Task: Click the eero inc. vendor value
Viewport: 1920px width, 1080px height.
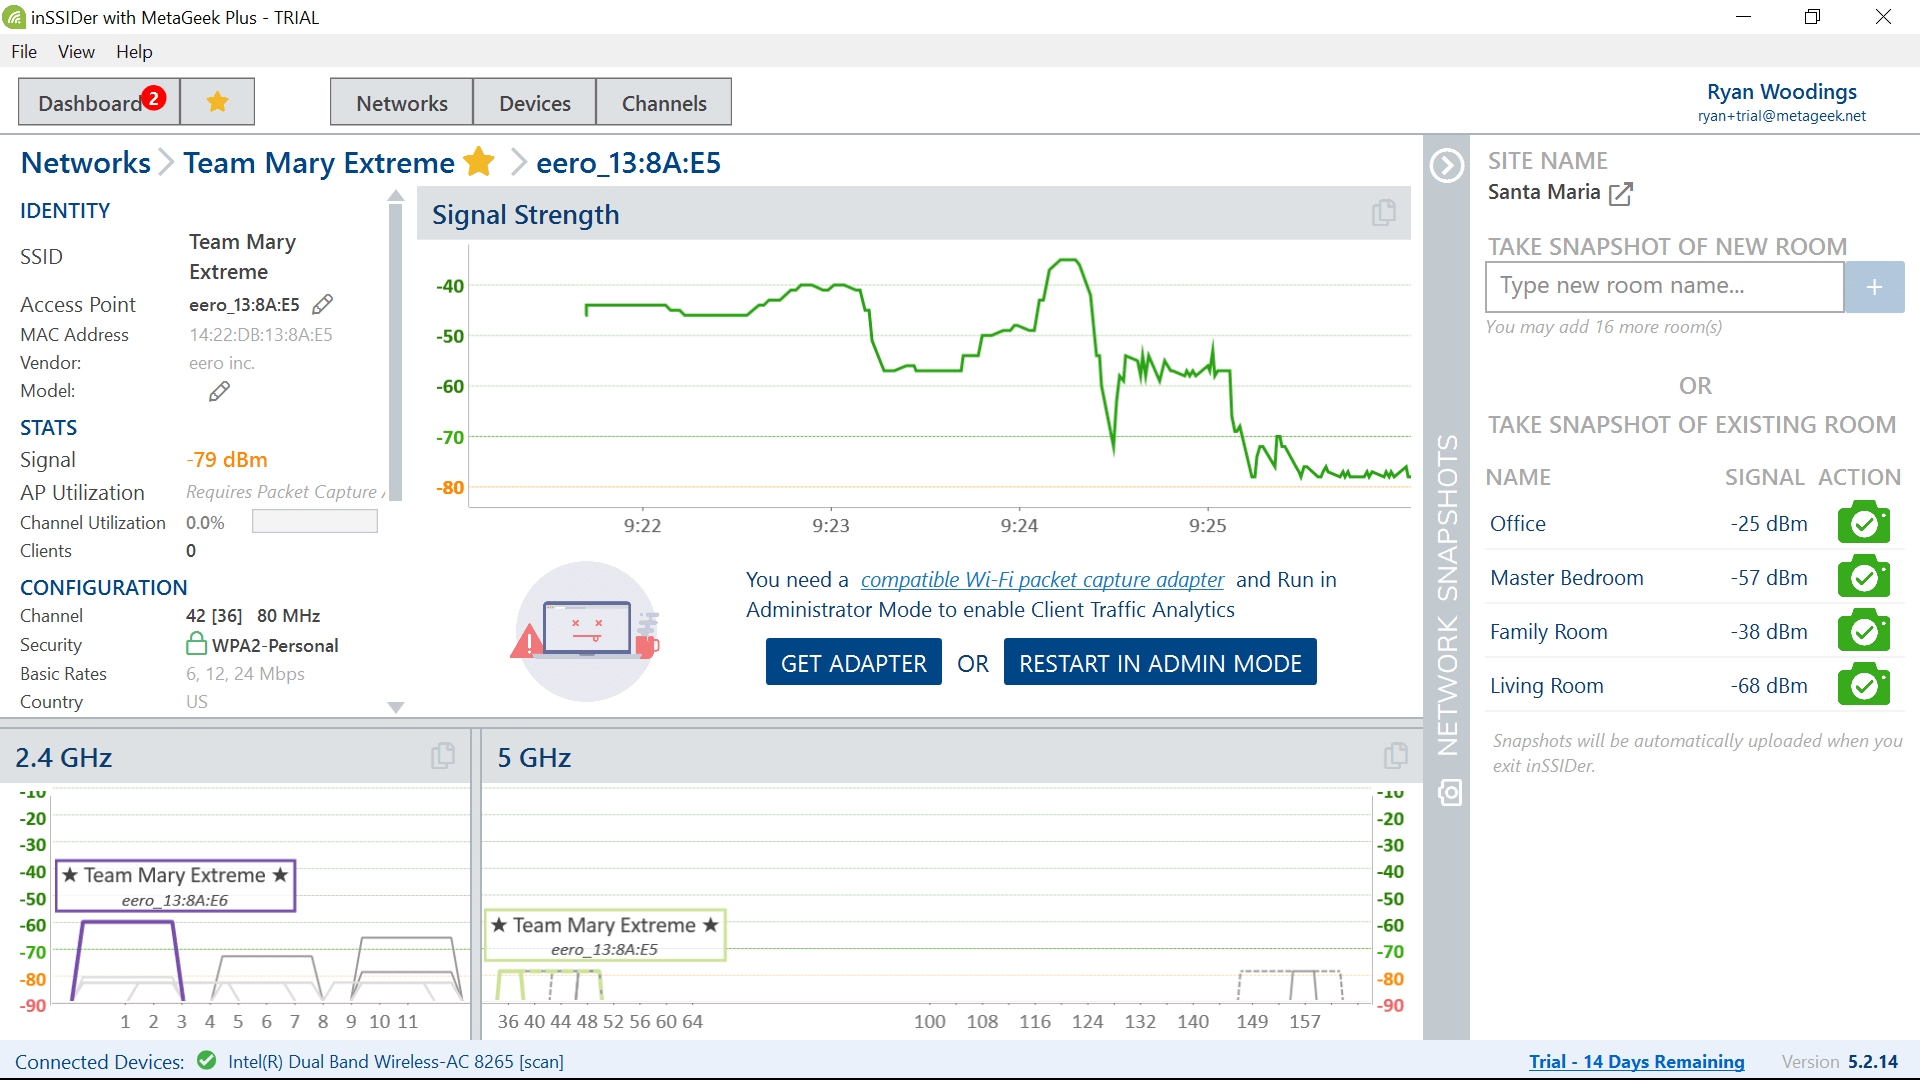Action: pos(222,363)
